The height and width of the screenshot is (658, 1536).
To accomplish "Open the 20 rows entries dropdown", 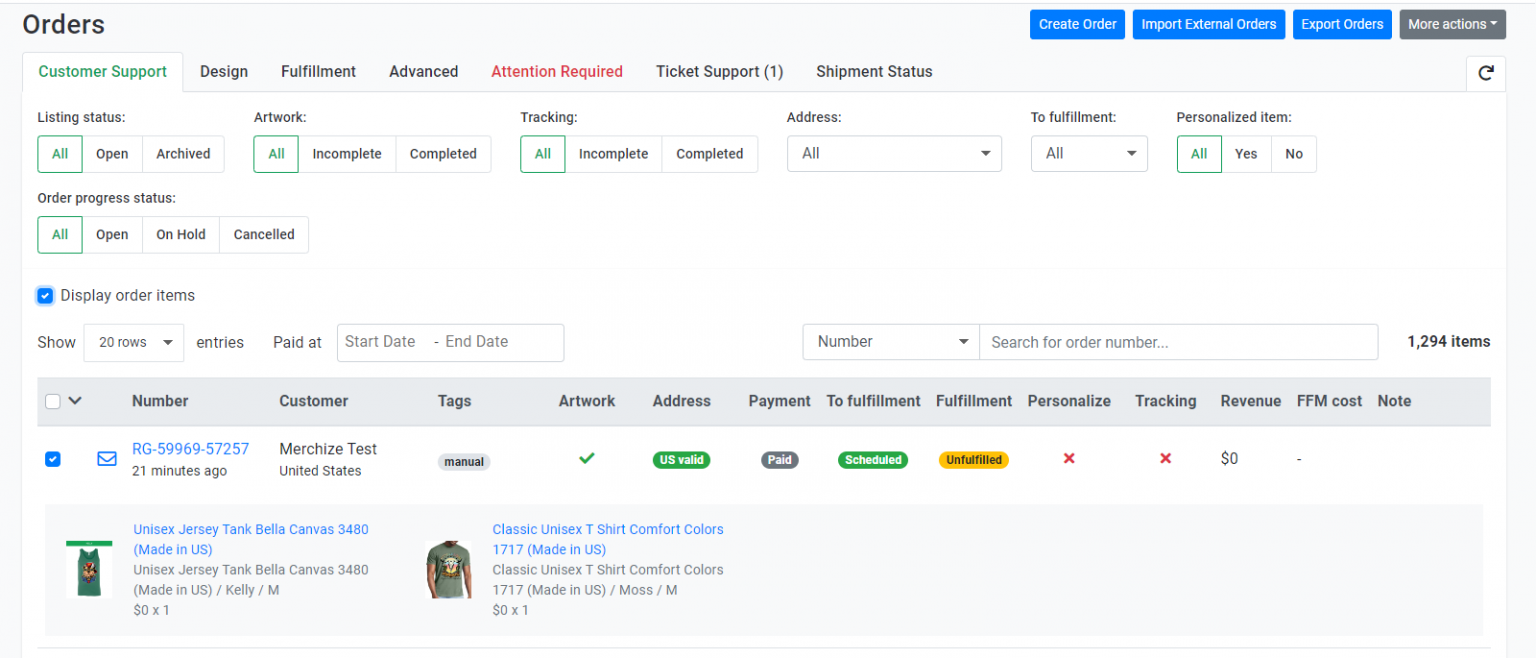I will (134, 342).
